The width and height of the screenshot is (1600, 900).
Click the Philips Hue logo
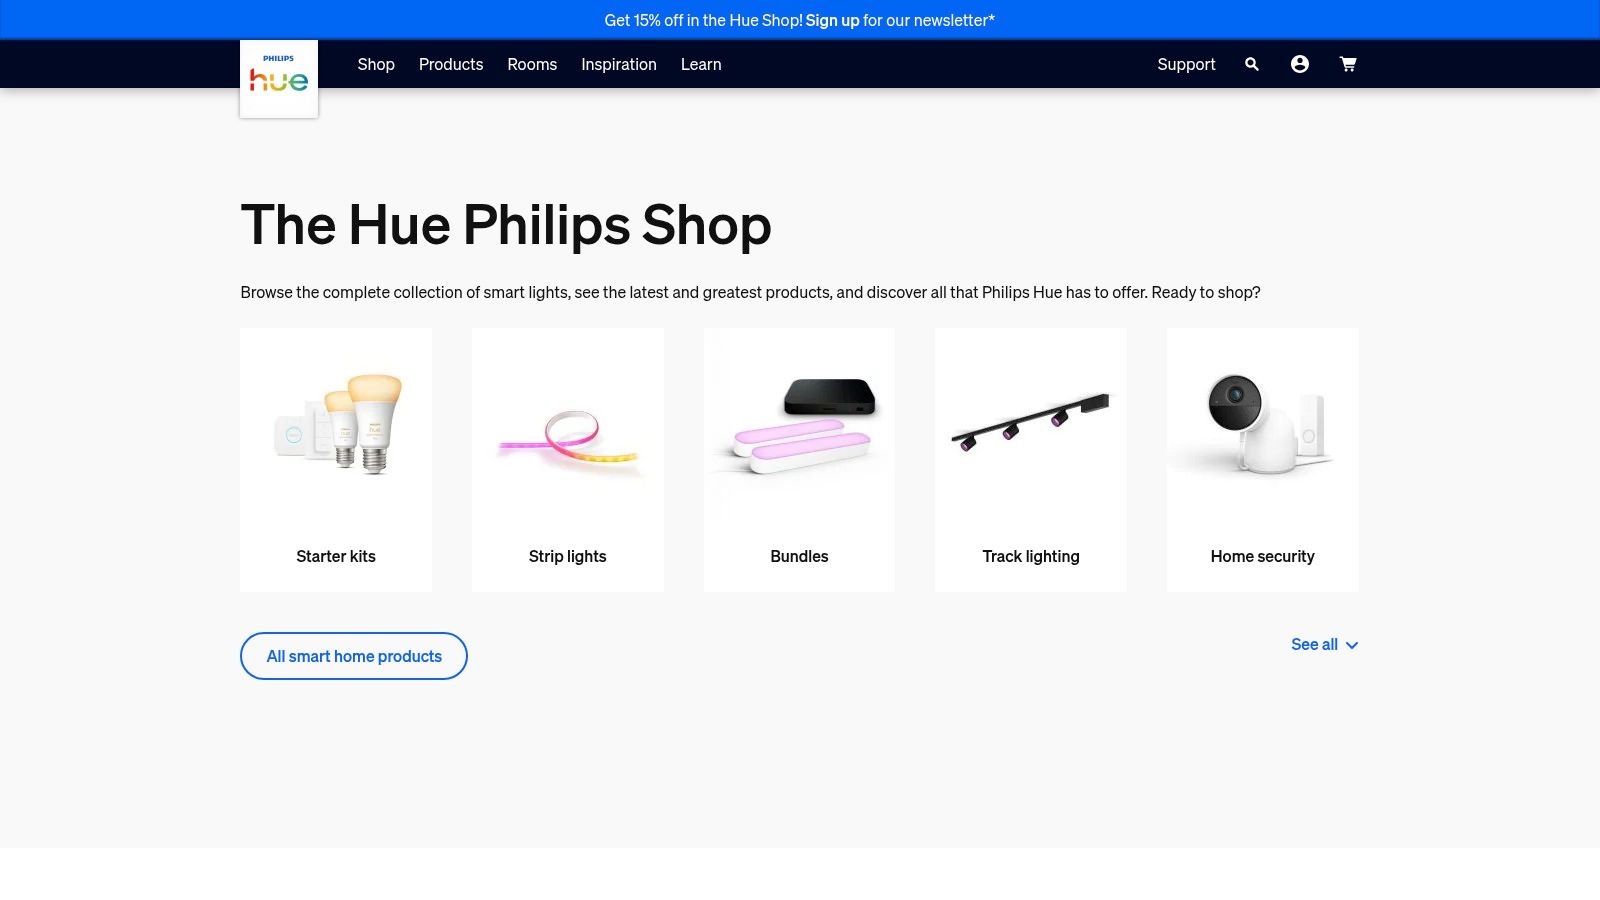[x=279, y=79]
